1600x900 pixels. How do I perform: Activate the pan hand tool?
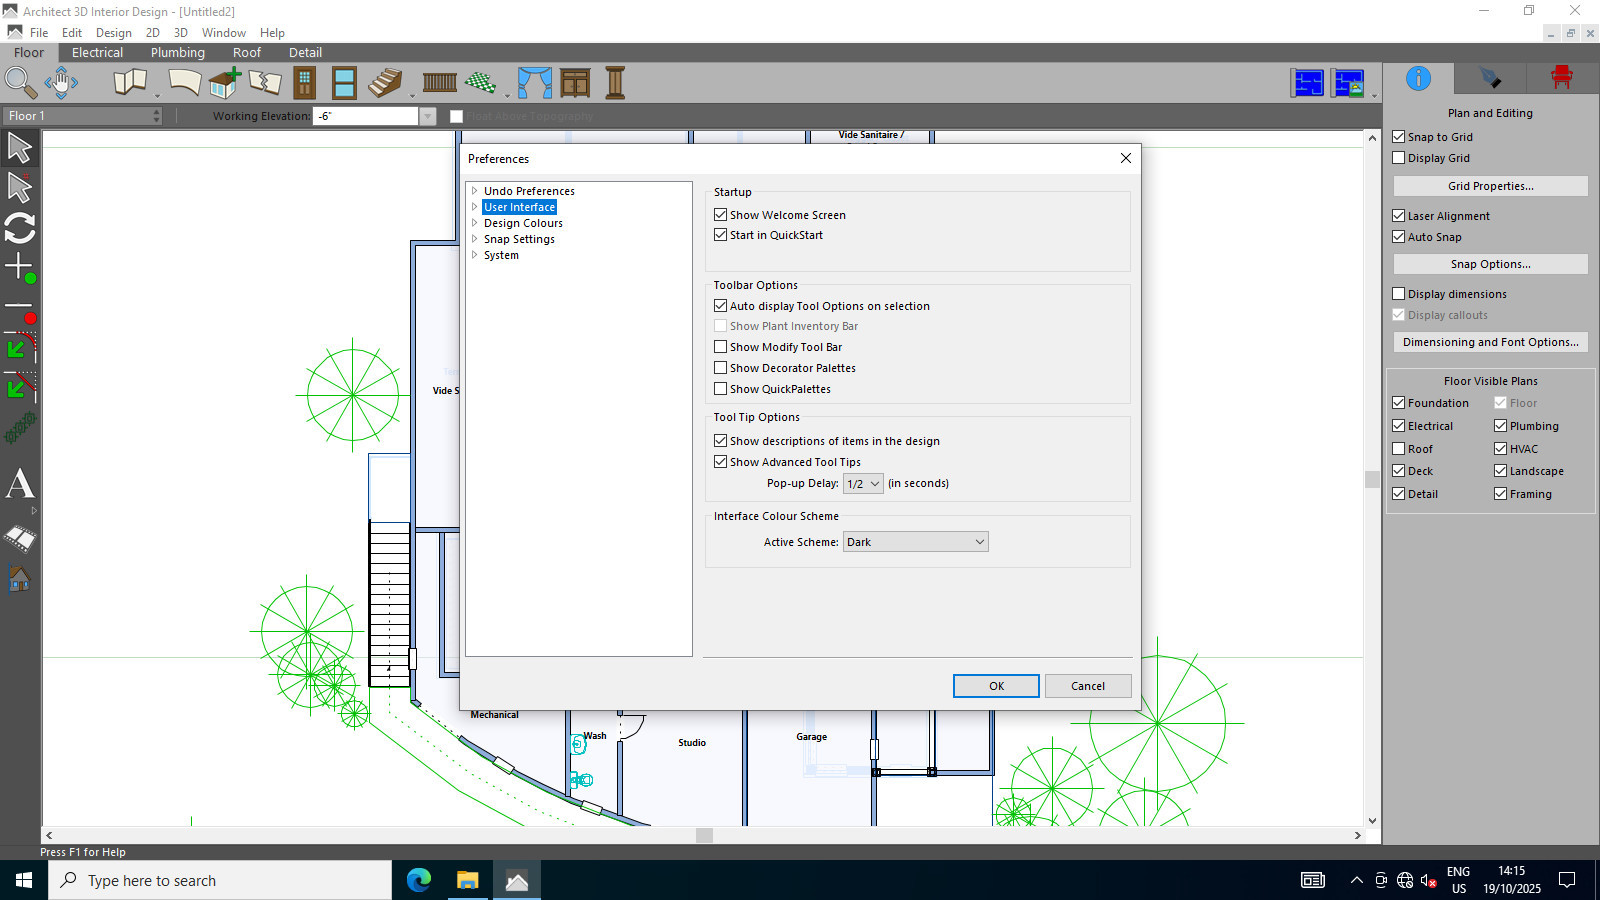click(x=61, y=82)
